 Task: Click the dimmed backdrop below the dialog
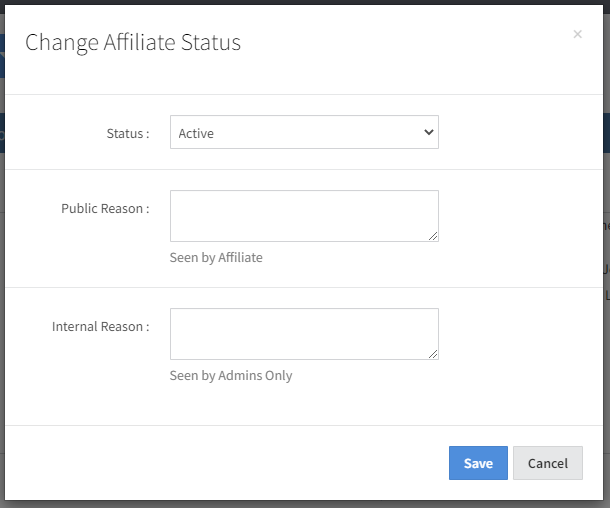[x=300, y=503]
